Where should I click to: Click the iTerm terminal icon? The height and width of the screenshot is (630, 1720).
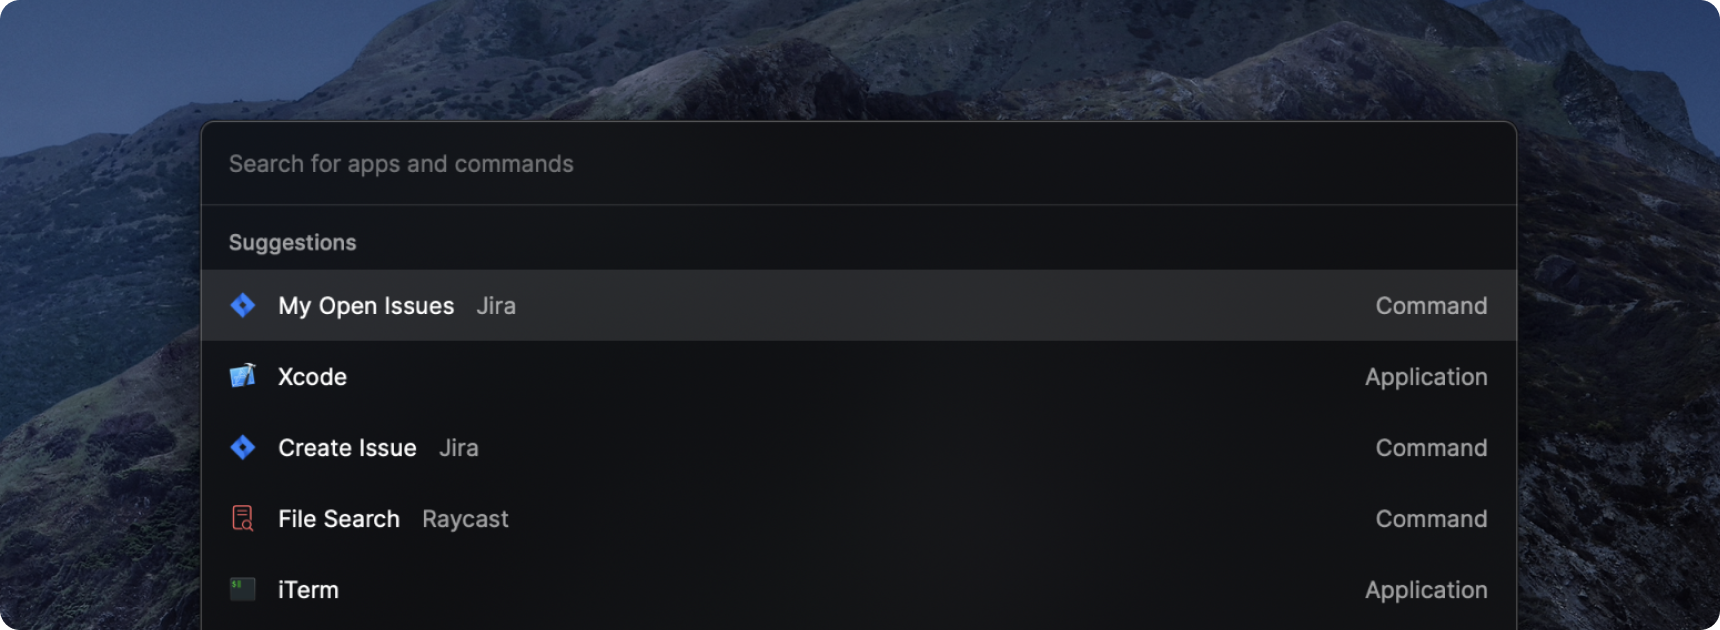pos(243,589)
